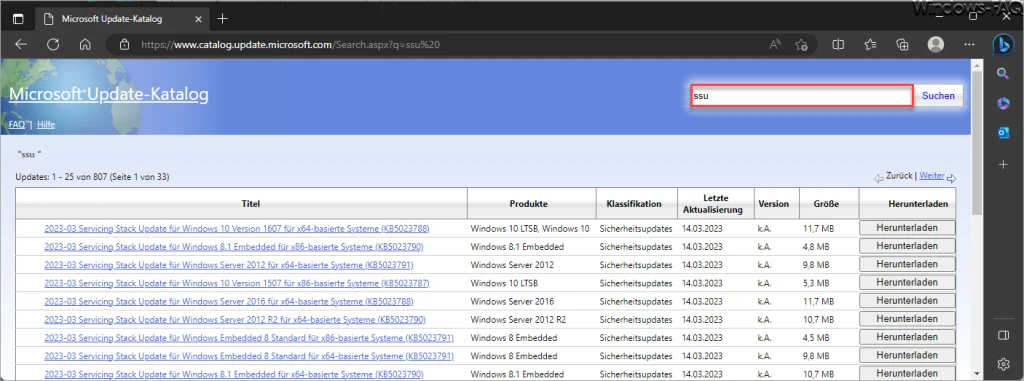
Task: Add this page to favorites
Action: 802,44
